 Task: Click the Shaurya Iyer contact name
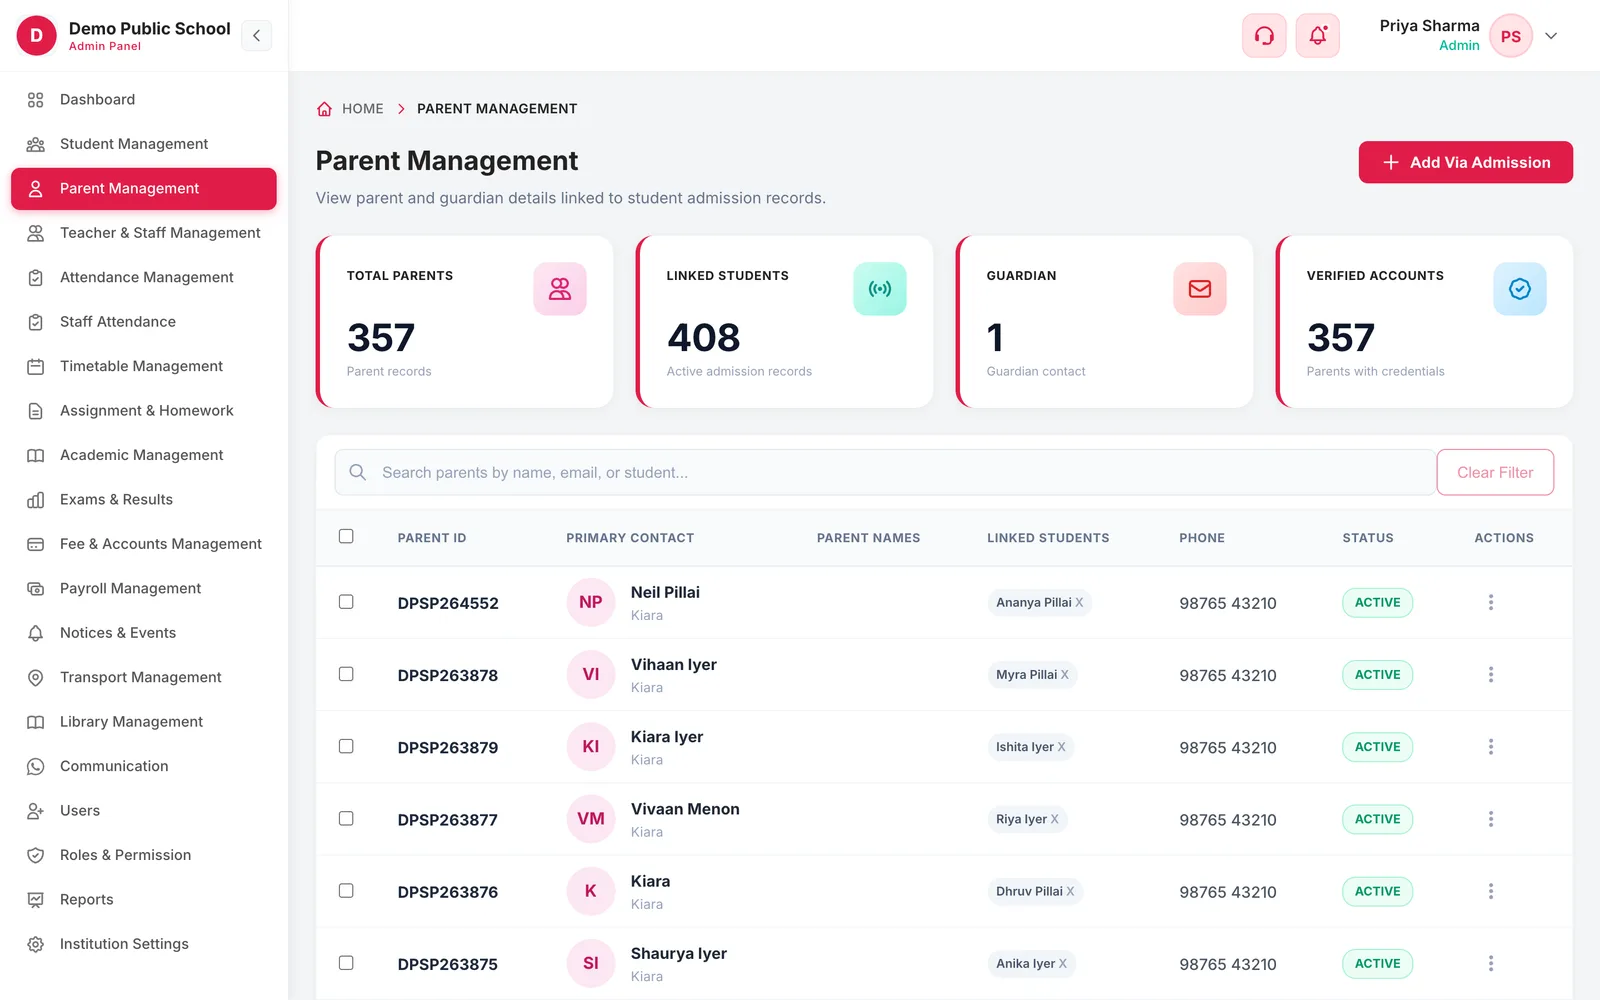[x=679, y=953]
